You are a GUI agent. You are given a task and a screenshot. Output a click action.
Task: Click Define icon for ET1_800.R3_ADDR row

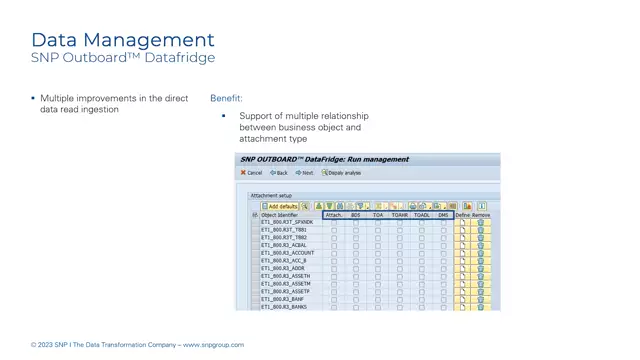point(462,268)
